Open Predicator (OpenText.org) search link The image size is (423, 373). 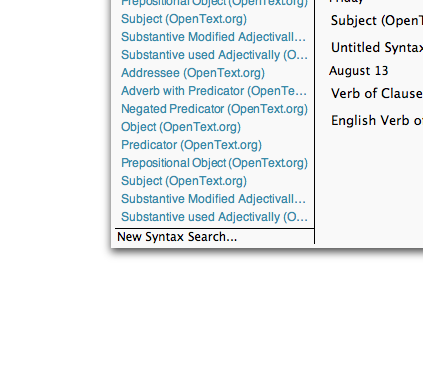tap(191, 145)
